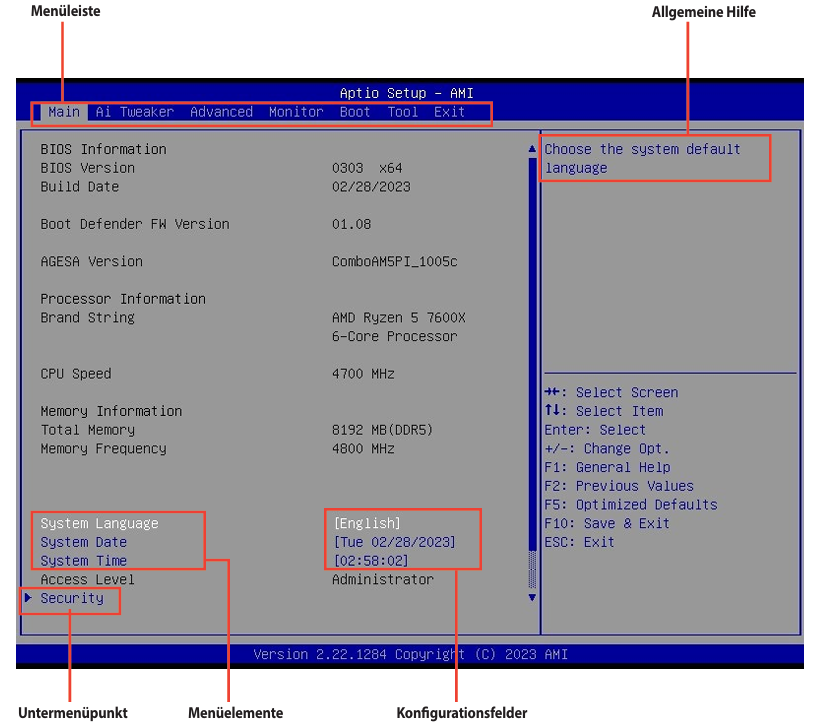
Task: Click the 0303 x64 version value
Action: coord(367,168)
